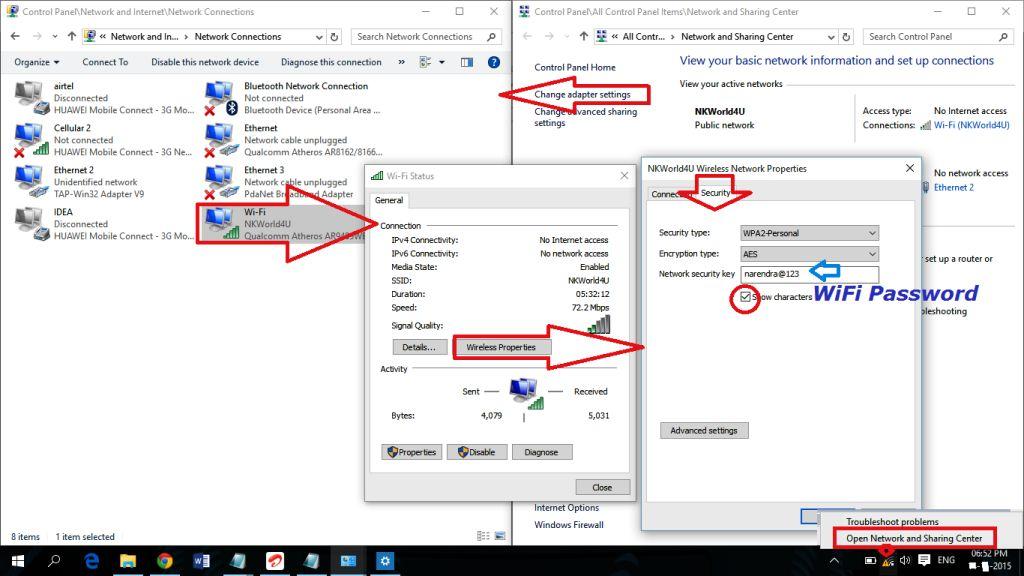Open recent locations dropdown in Network Connections
This screenshot has width=1024, height=576.
click(x=55, y=37)
